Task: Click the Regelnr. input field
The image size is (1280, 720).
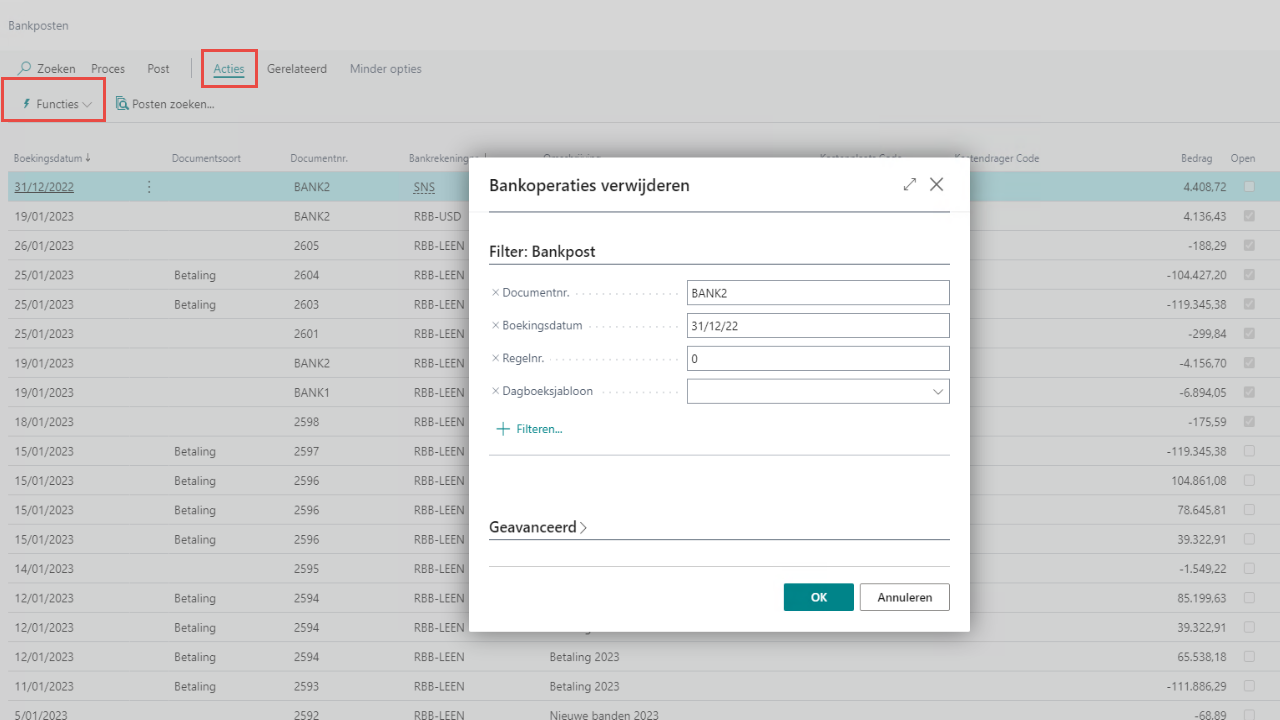Action: (817, 358)
